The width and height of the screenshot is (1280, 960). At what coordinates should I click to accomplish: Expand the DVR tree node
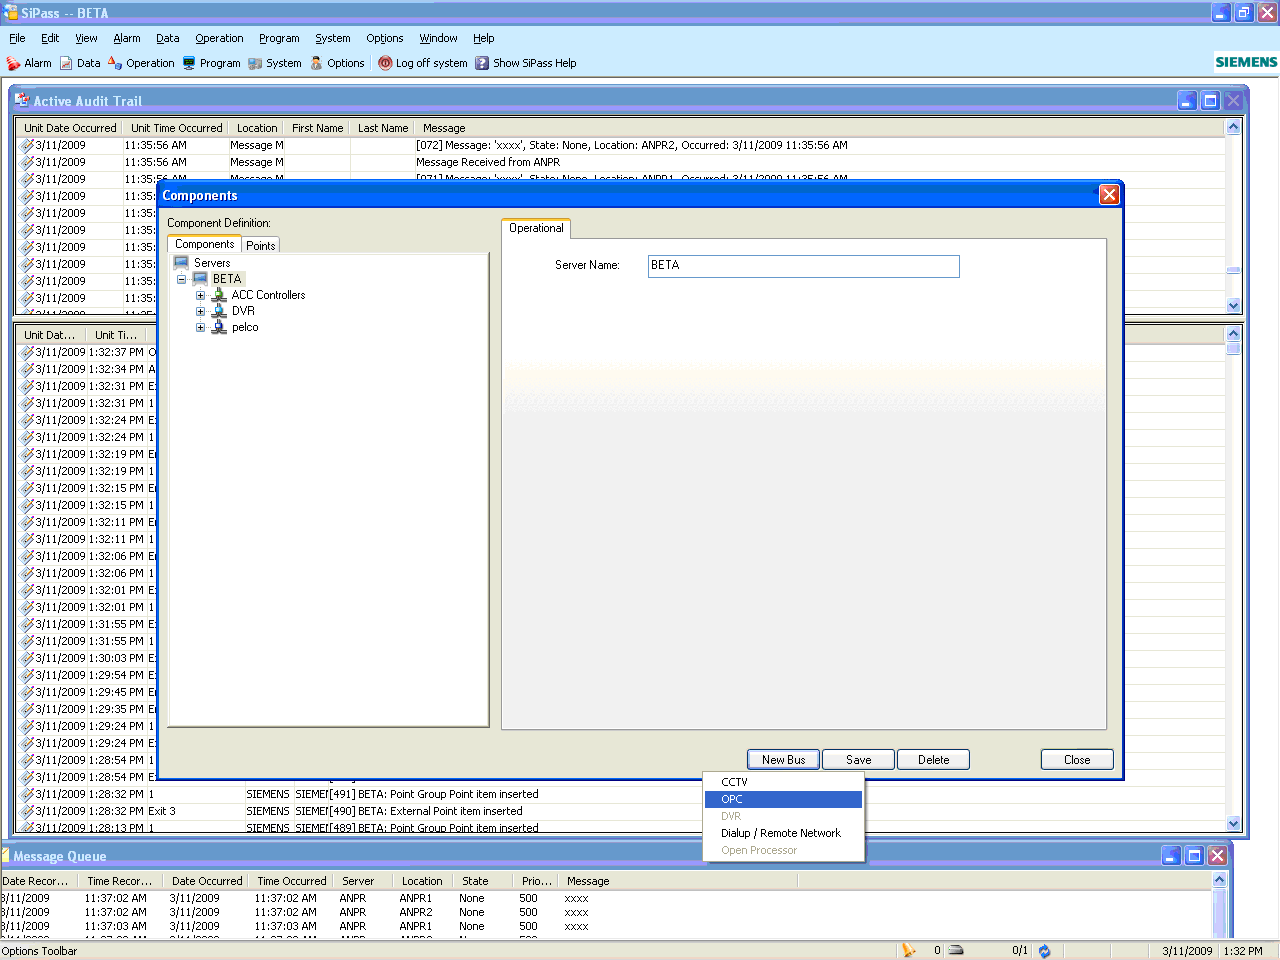point(200,311)
